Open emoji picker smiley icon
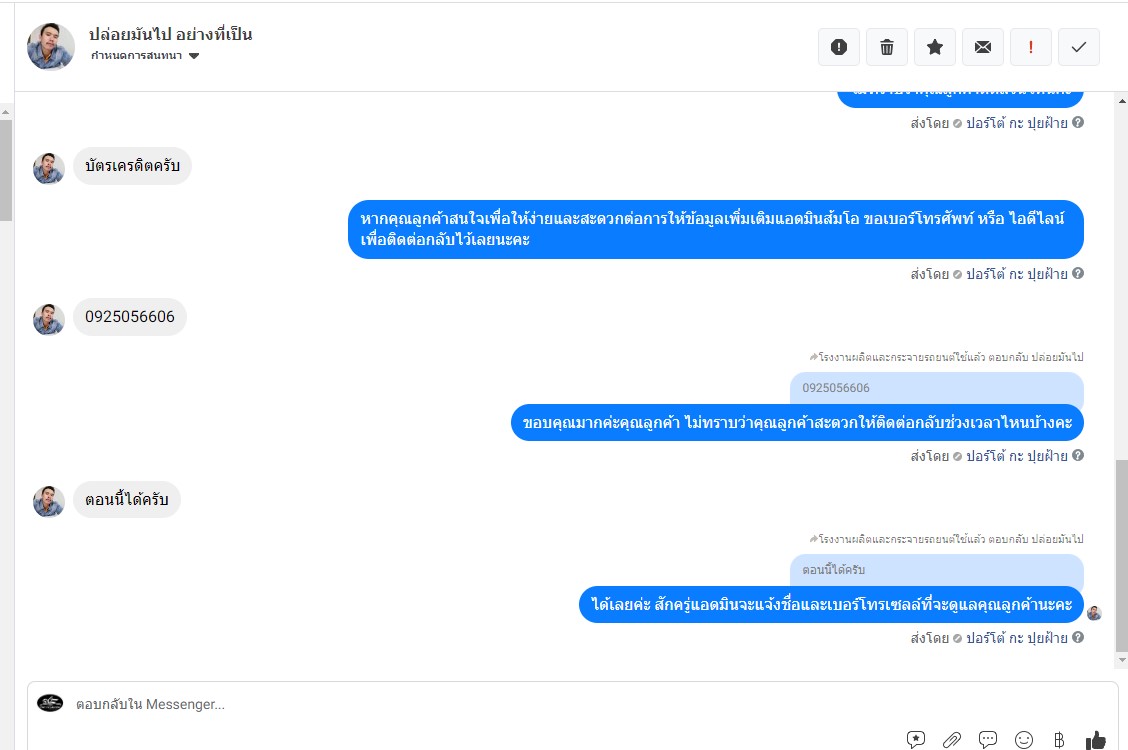This screenshot has width=1128, height=750. [x=1024, y=739]
